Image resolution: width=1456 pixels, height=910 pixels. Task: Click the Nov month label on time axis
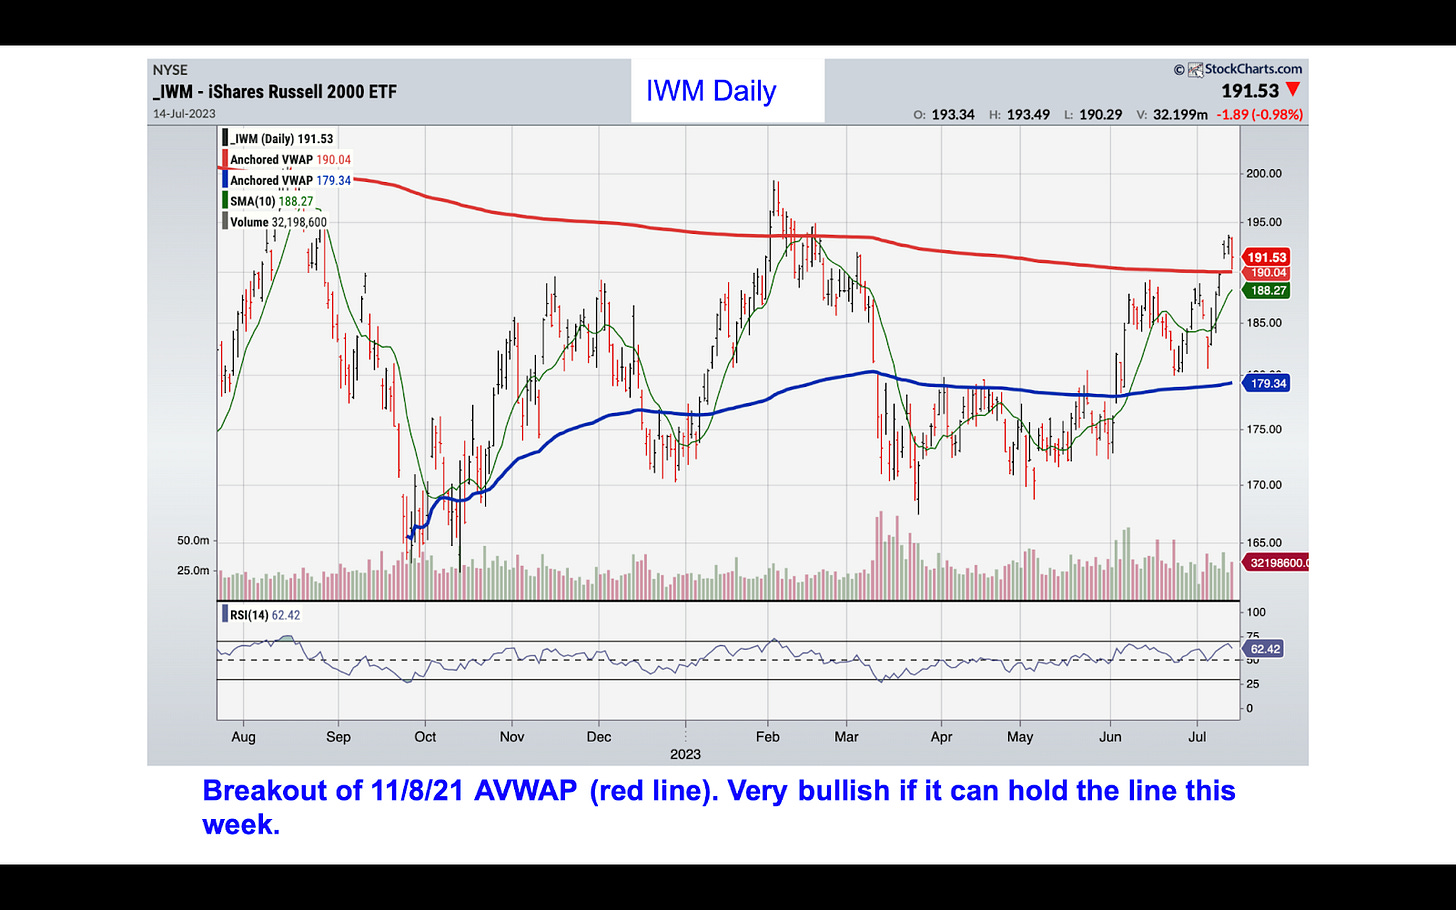tap(512, 737)
